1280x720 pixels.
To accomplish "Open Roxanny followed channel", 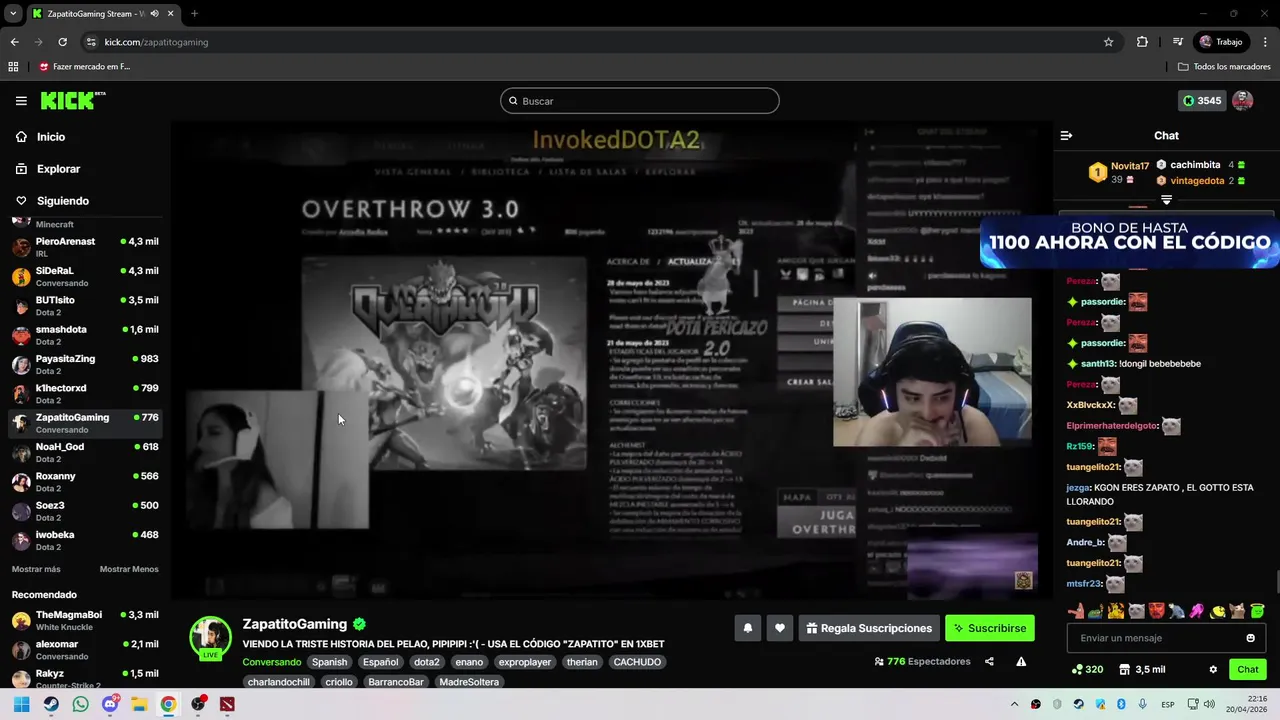I will tap(84, 482).
